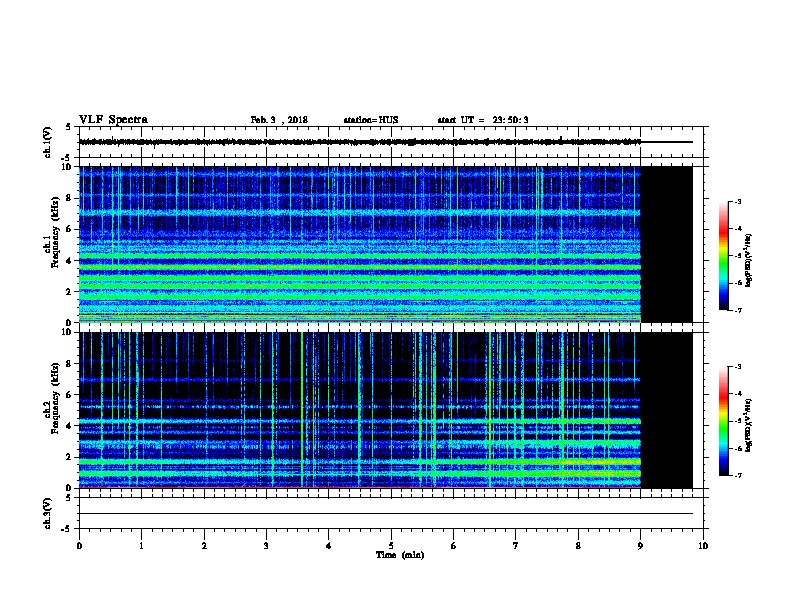Click the "-7" label on the ch.2 color scale
Image resolution: width=792 pixels, height=612 pixels.
click(737, 475)
